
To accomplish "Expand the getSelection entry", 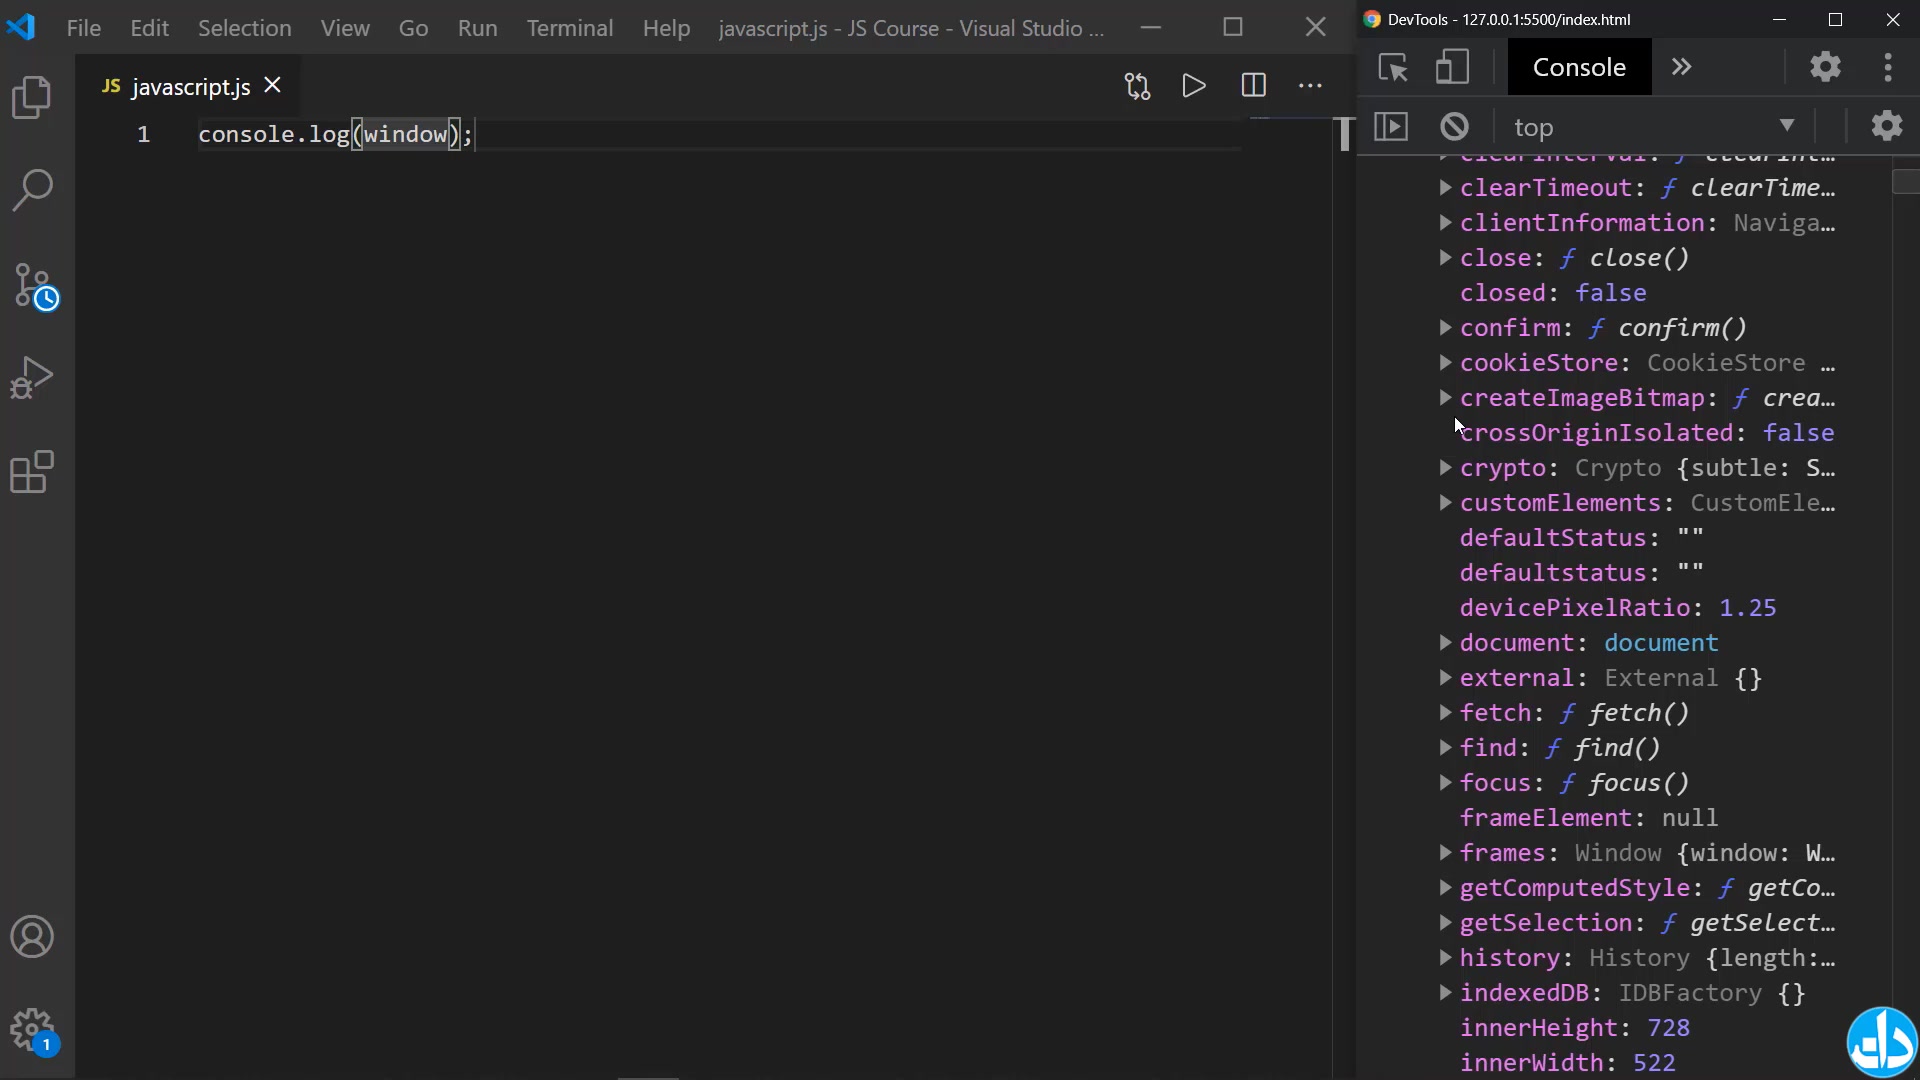I will click(x=1445, y=923).
